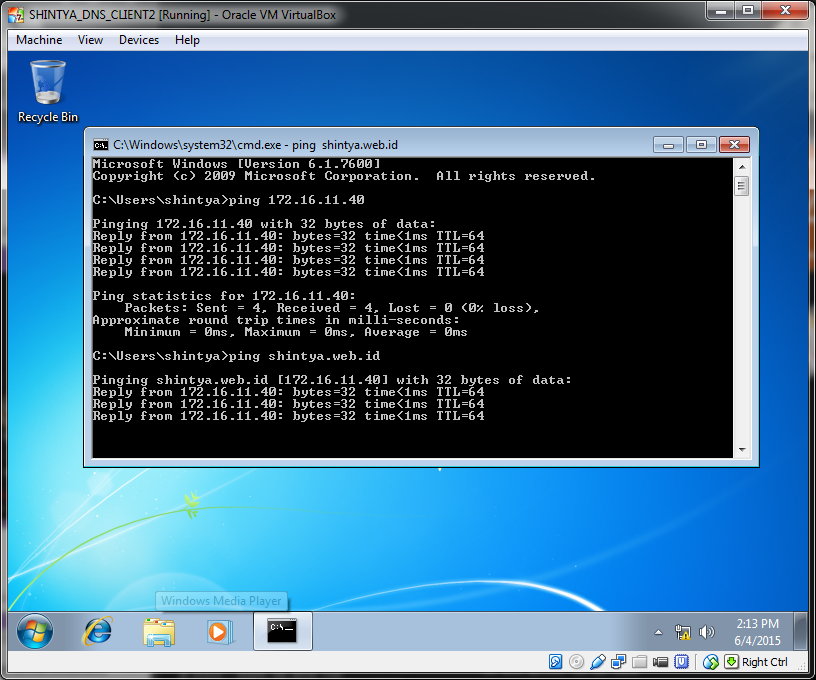
Task: Open the View menu in VirtualBox
Action: (90, 40)
